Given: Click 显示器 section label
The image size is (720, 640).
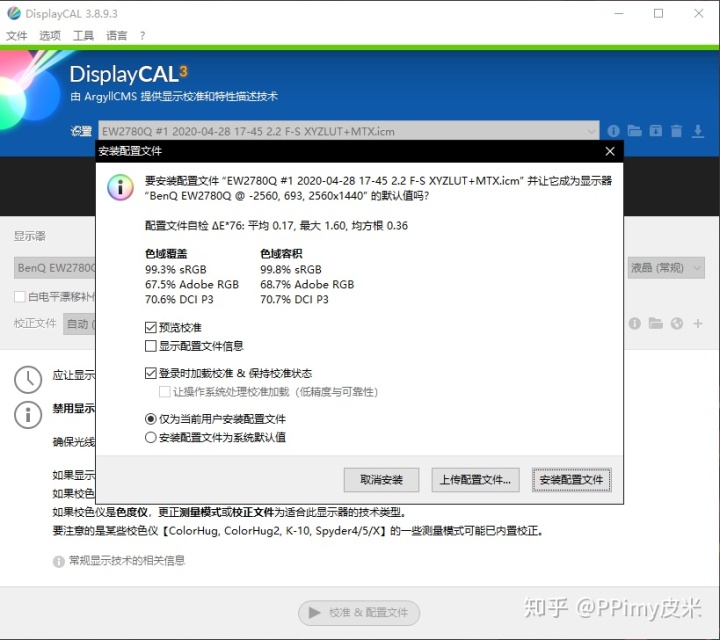Looking at the screenshot, I should coord(30,236).
